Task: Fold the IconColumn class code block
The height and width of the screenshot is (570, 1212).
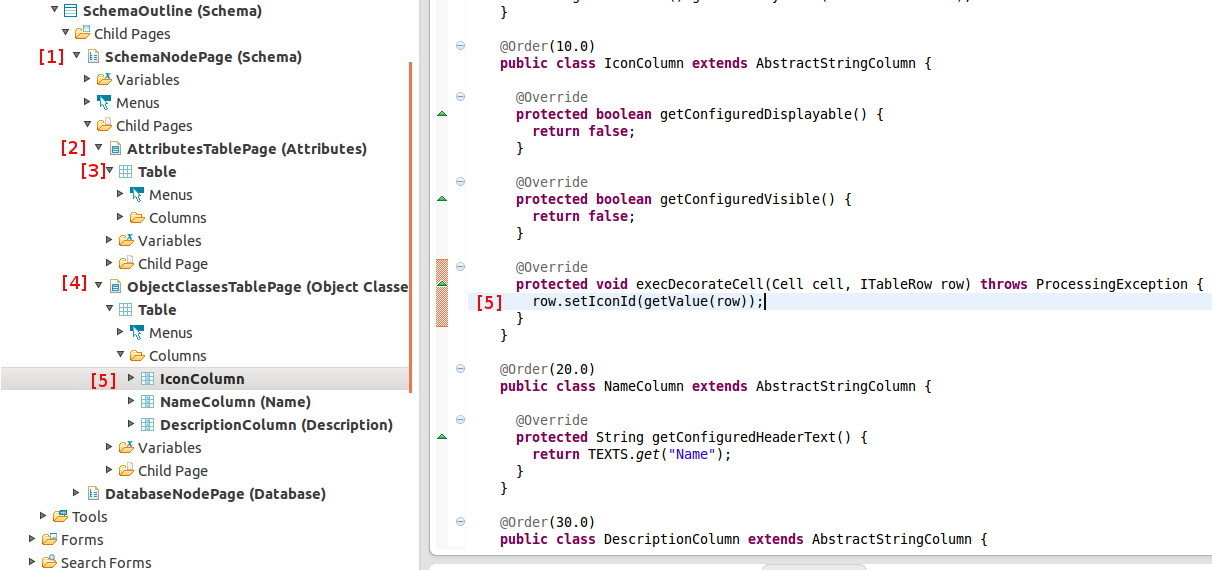Action: coord(460,46)
